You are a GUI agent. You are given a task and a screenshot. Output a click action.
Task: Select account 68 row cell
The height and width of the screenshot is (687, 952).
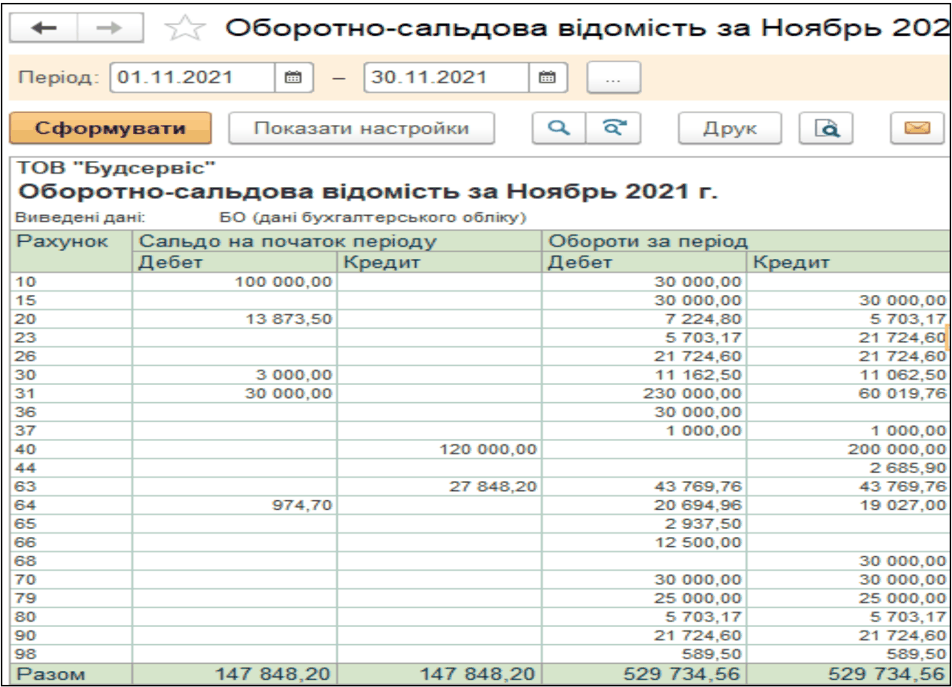click(71, 561)
